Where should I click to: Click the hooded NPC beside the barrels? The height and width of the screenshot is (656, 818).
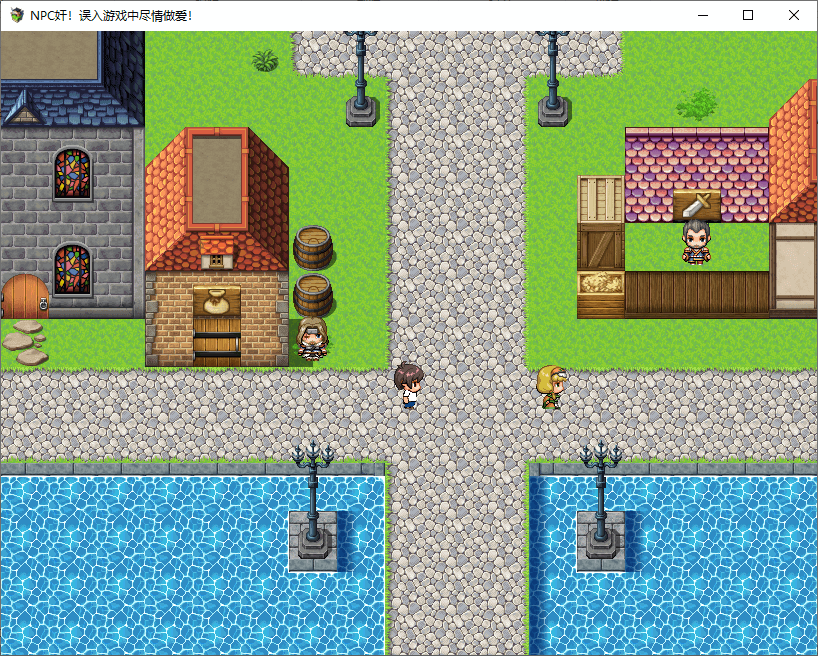[x=312, y=341]
